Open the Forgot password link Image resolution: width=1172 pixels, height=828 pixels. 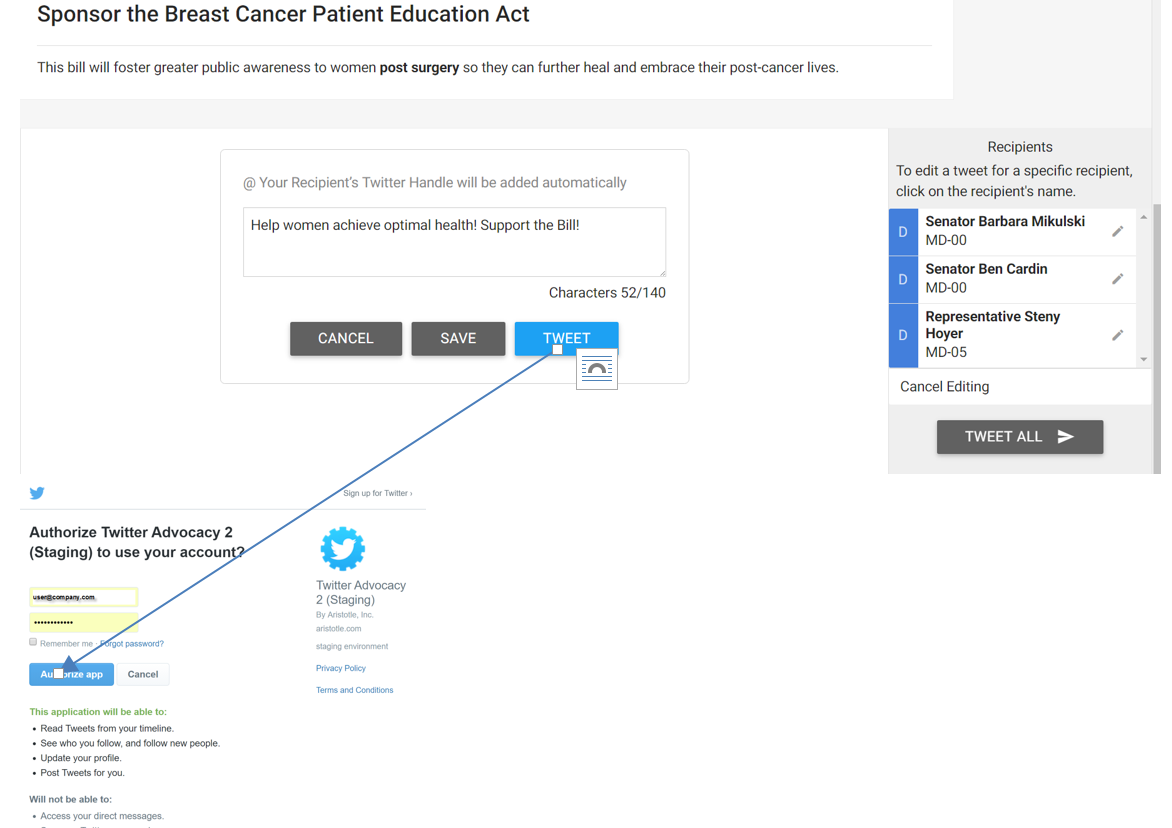(x=134, y=643)
